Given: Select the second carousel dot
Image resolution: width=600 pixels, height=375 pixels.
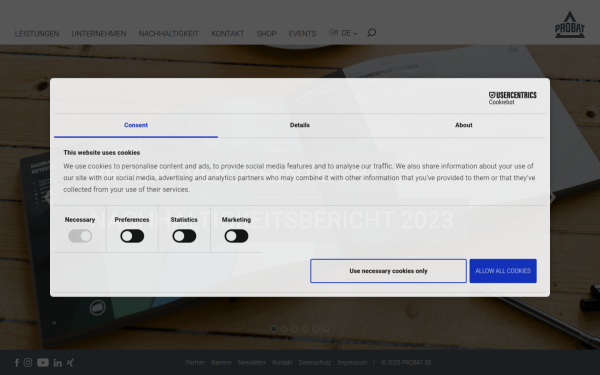Looking at the screenshot, I should click(x=284, y=329).
